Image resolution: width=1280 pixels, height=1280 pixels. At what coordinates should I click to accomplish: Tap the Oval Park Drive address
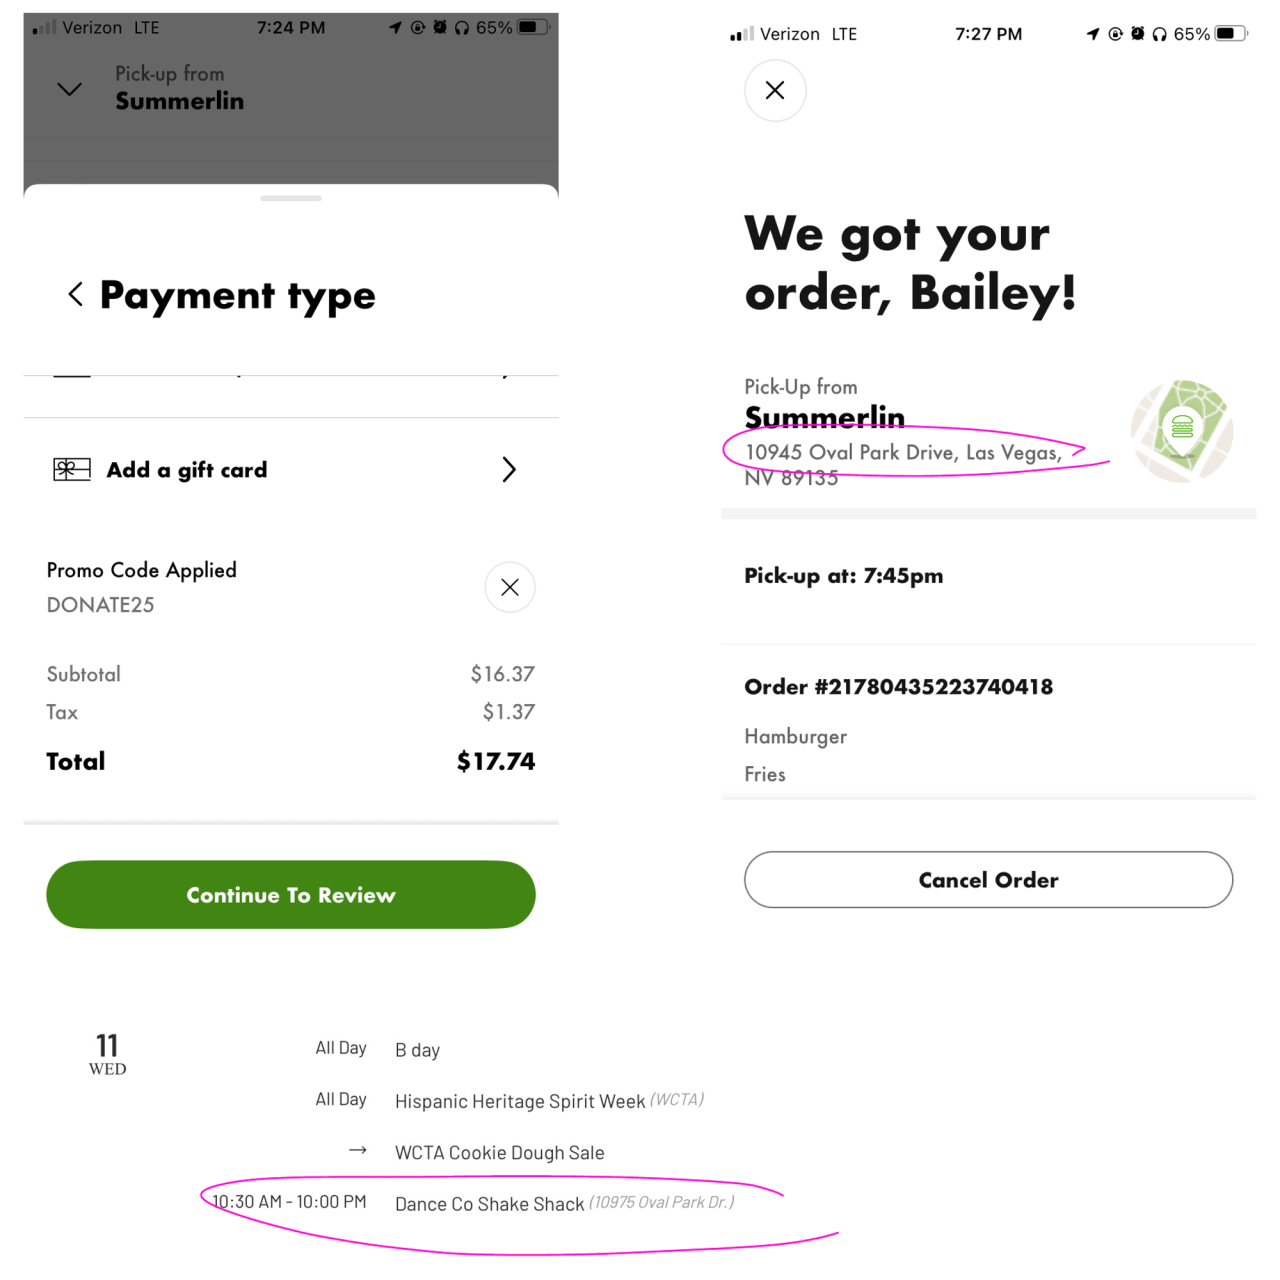pos(902,453)
